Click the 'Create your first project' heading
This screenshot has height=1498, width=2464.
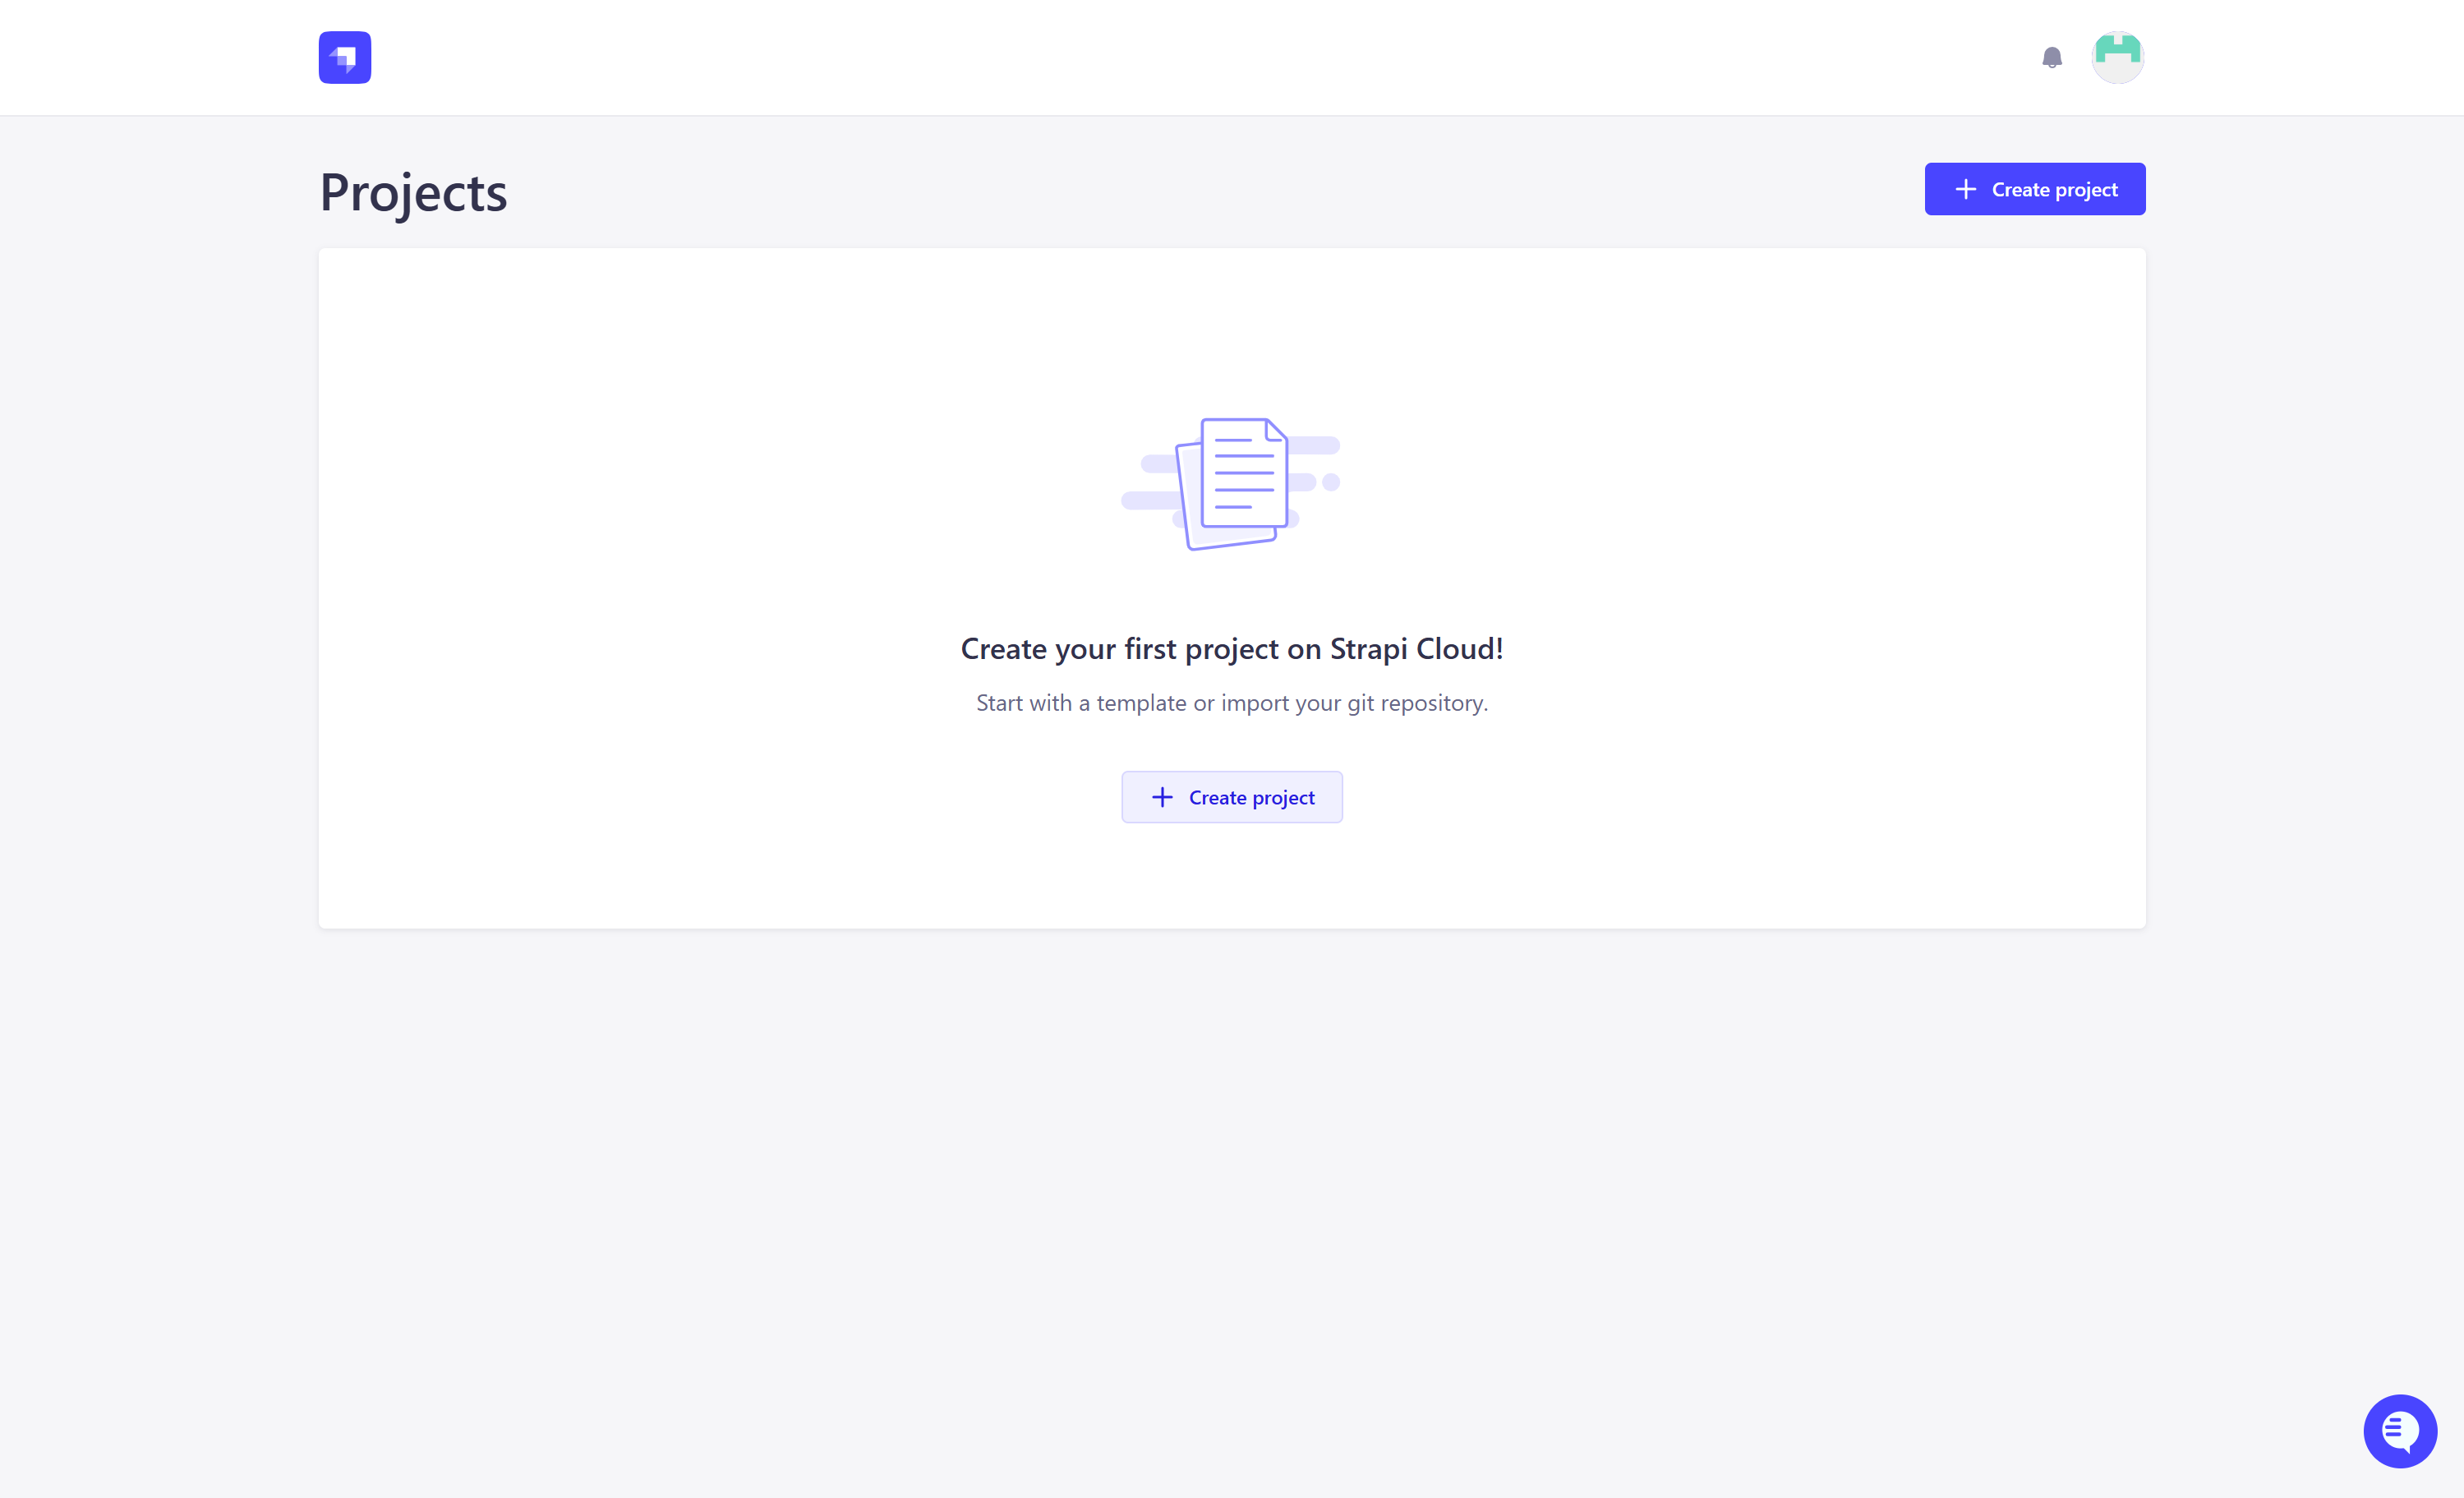(1231, 649)
